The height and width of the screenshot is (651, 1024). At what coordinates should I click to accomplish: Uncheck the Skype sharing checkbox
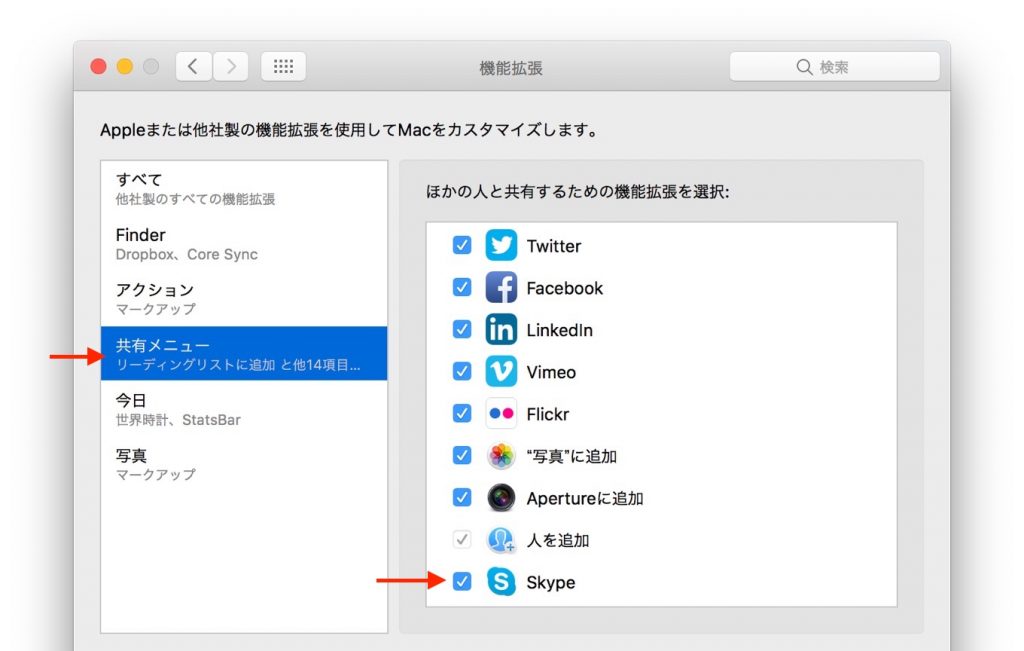click(x=462, y=582)
